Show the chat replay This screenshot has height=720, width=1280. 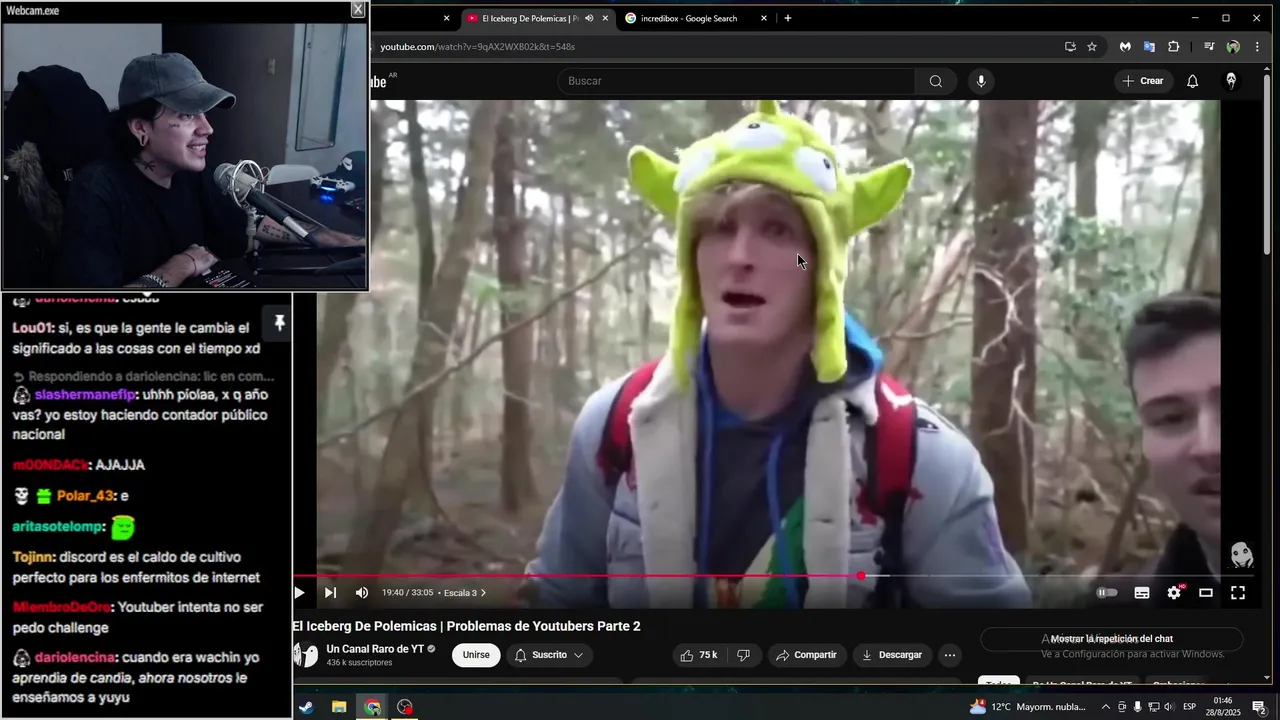pos(1111,639)
